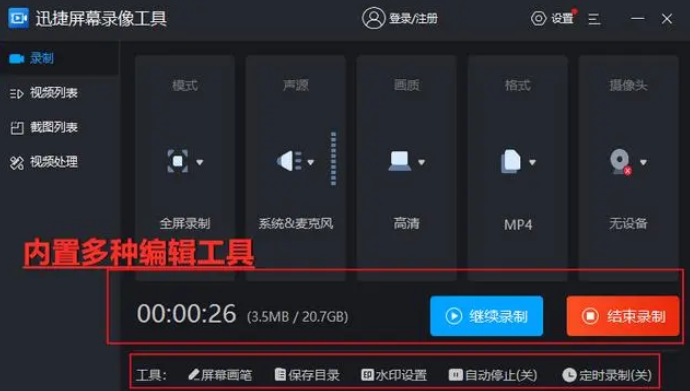
Task: Click the MP4 format label
Action: click(518, 225)
